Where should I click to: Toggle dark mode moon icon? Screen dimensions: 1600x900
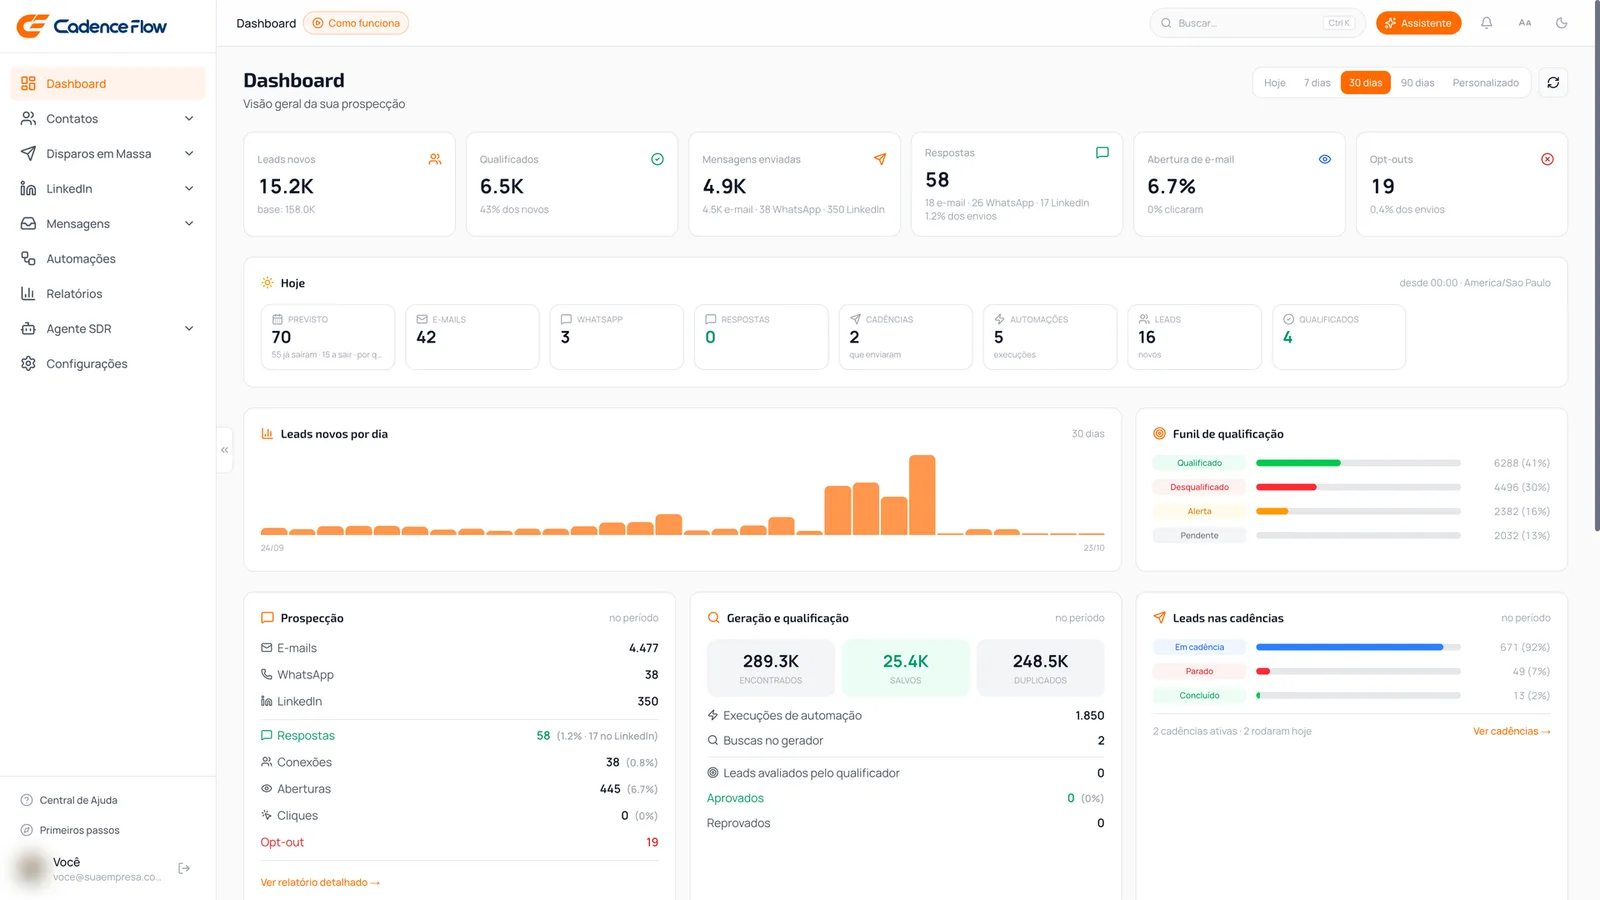pyautogui.click(x=1561, y=23)
